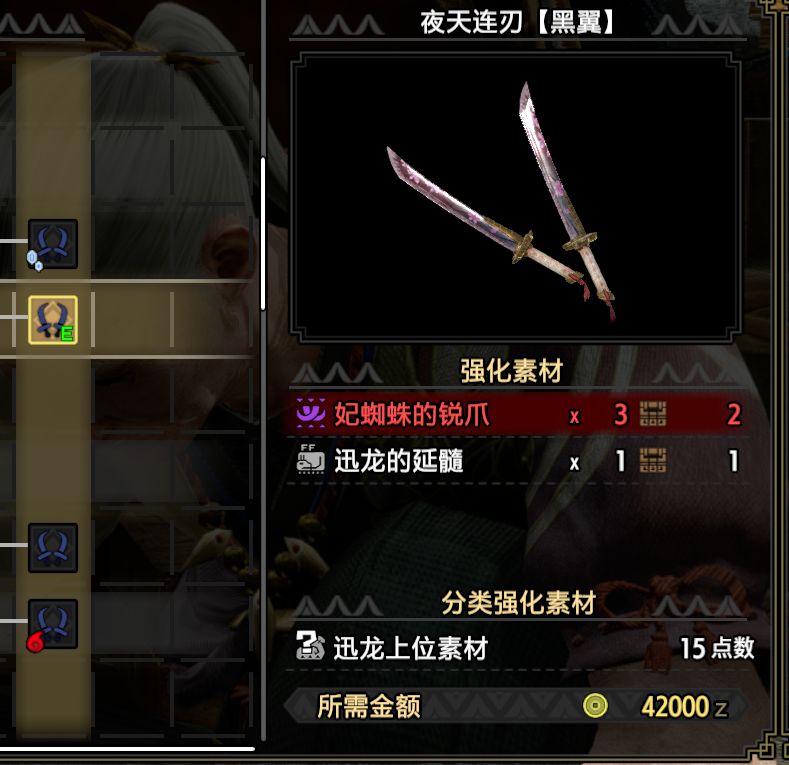Click the storage box icon beside 妃蜘蛛的锐爪
The image size is (789, 765).
pyautogui.click(x=653, y=414)
